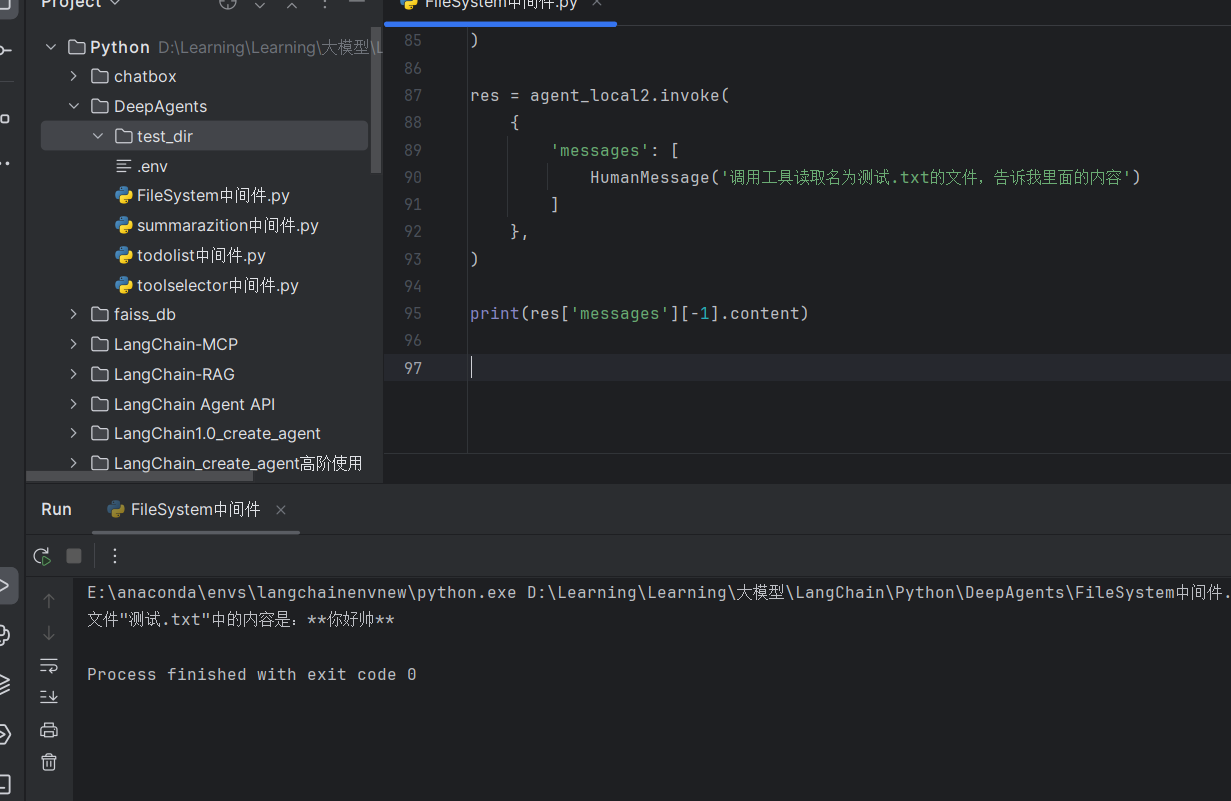Open the Project view dropdown
This screenshot has width=1231, height=801.
pyautogui.click(x=80, y=4)
